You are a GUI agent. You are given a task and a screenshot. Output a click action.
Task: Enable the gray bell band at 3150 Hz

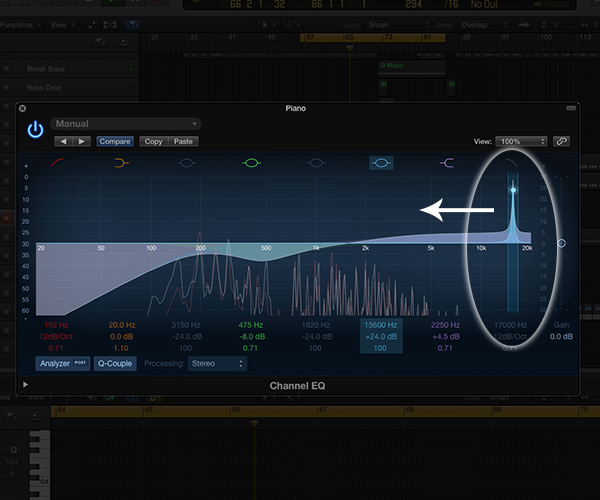(186, 163)
